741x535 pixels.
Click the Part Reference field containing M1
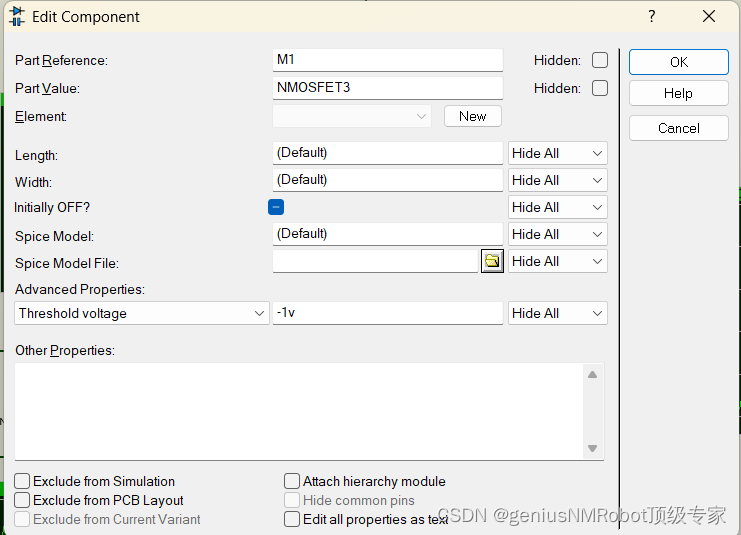pyautogui.click(x=388, y=60)
